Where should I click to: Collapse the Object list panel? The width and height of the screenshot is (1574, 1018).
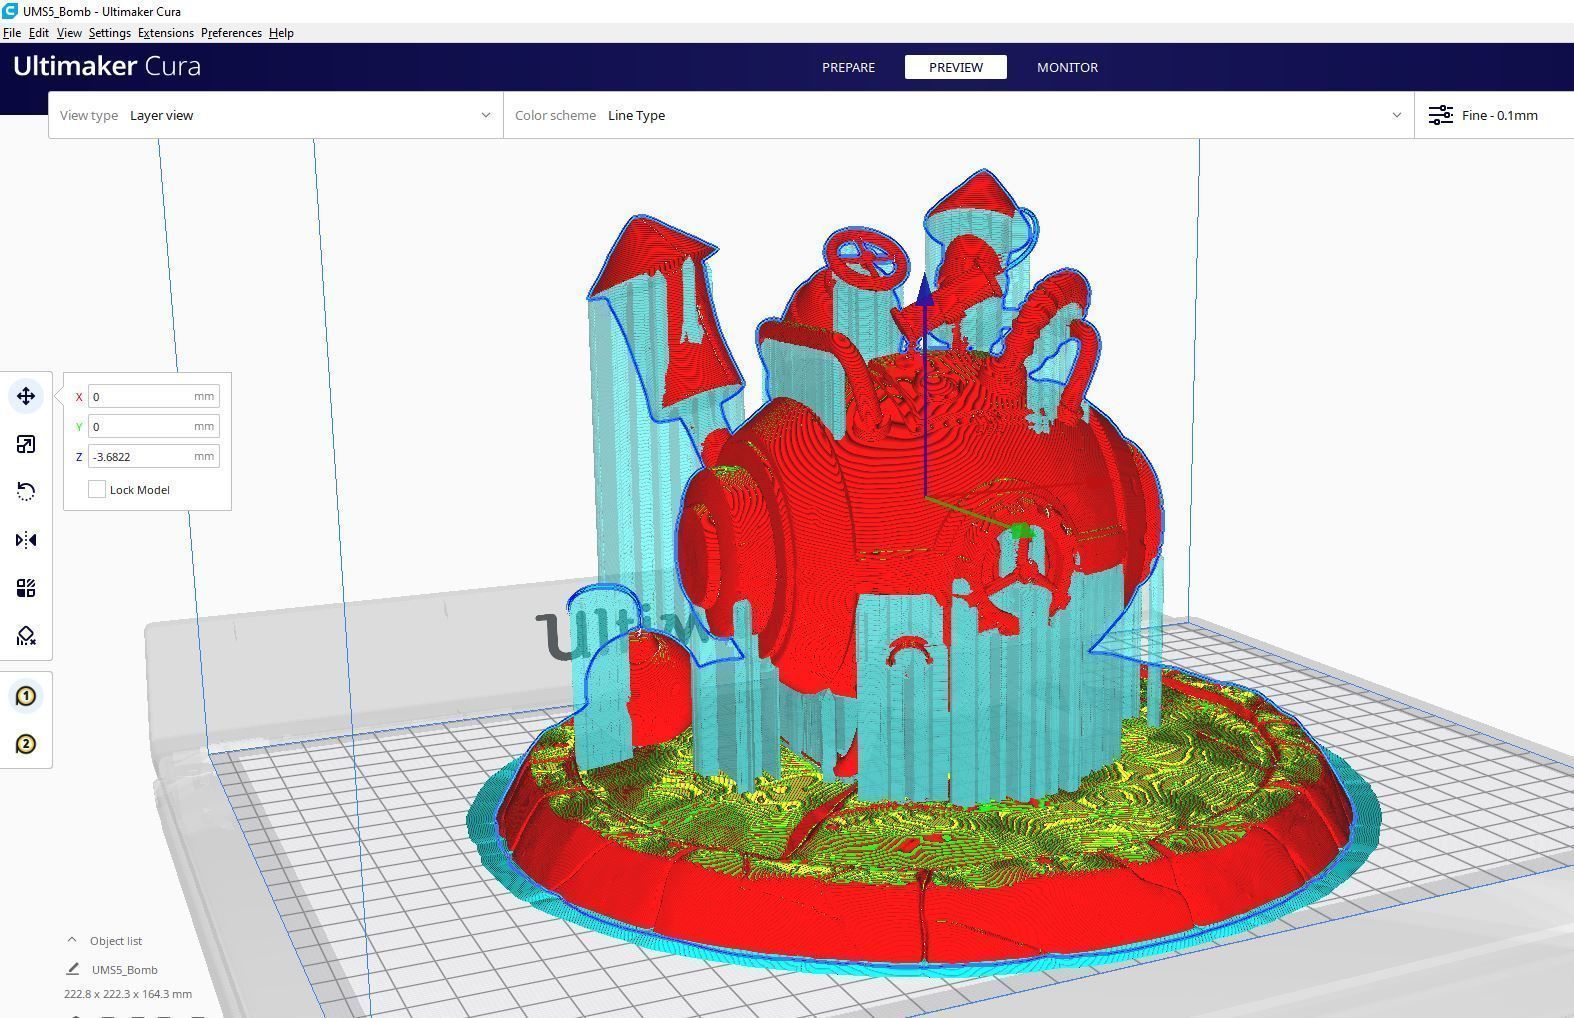point(72,940)
